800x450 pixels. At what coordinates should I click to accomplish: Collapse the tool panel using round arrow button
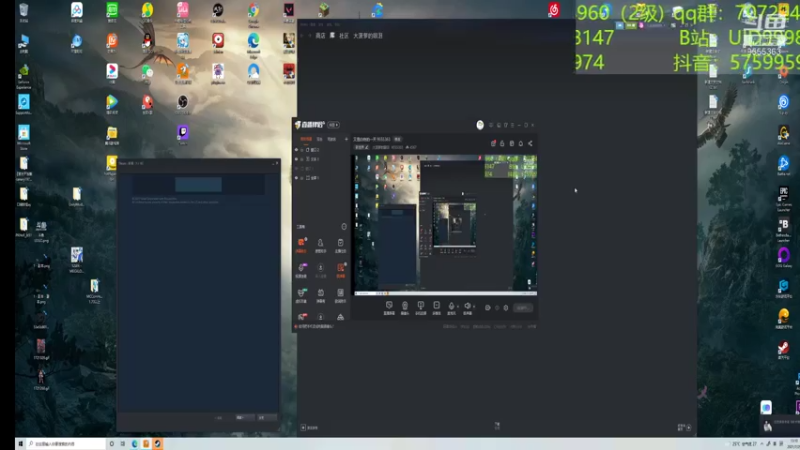[343, 227]
